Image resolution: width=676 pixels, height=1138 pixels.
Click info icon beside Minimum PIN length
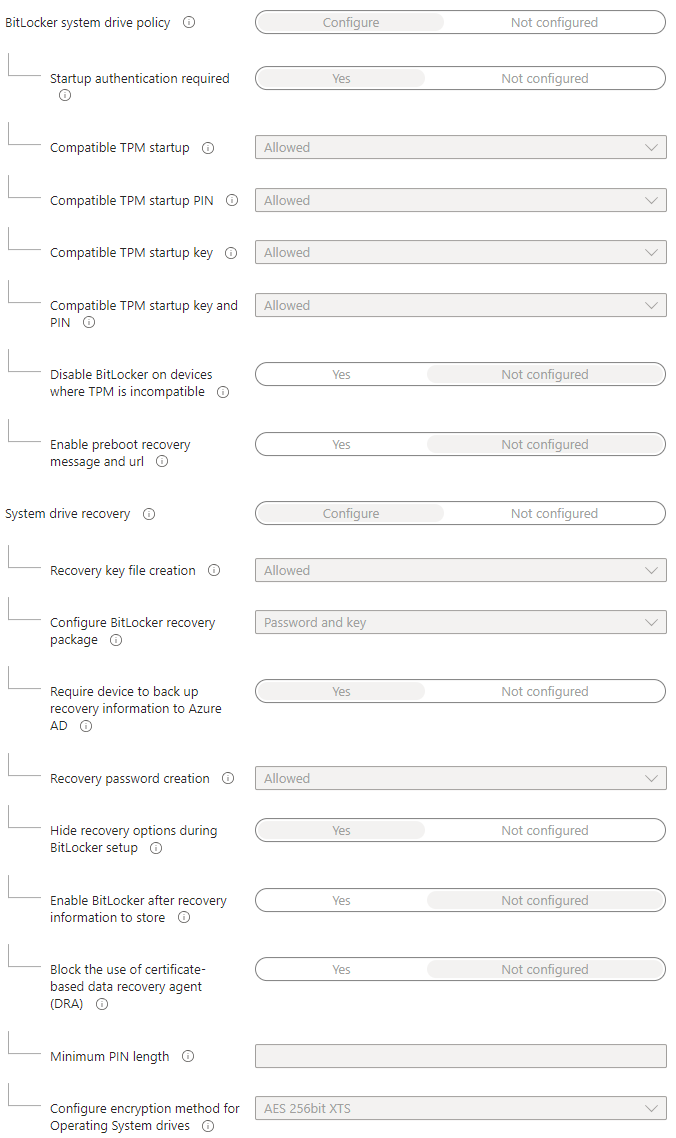(x=188, y=1056)
